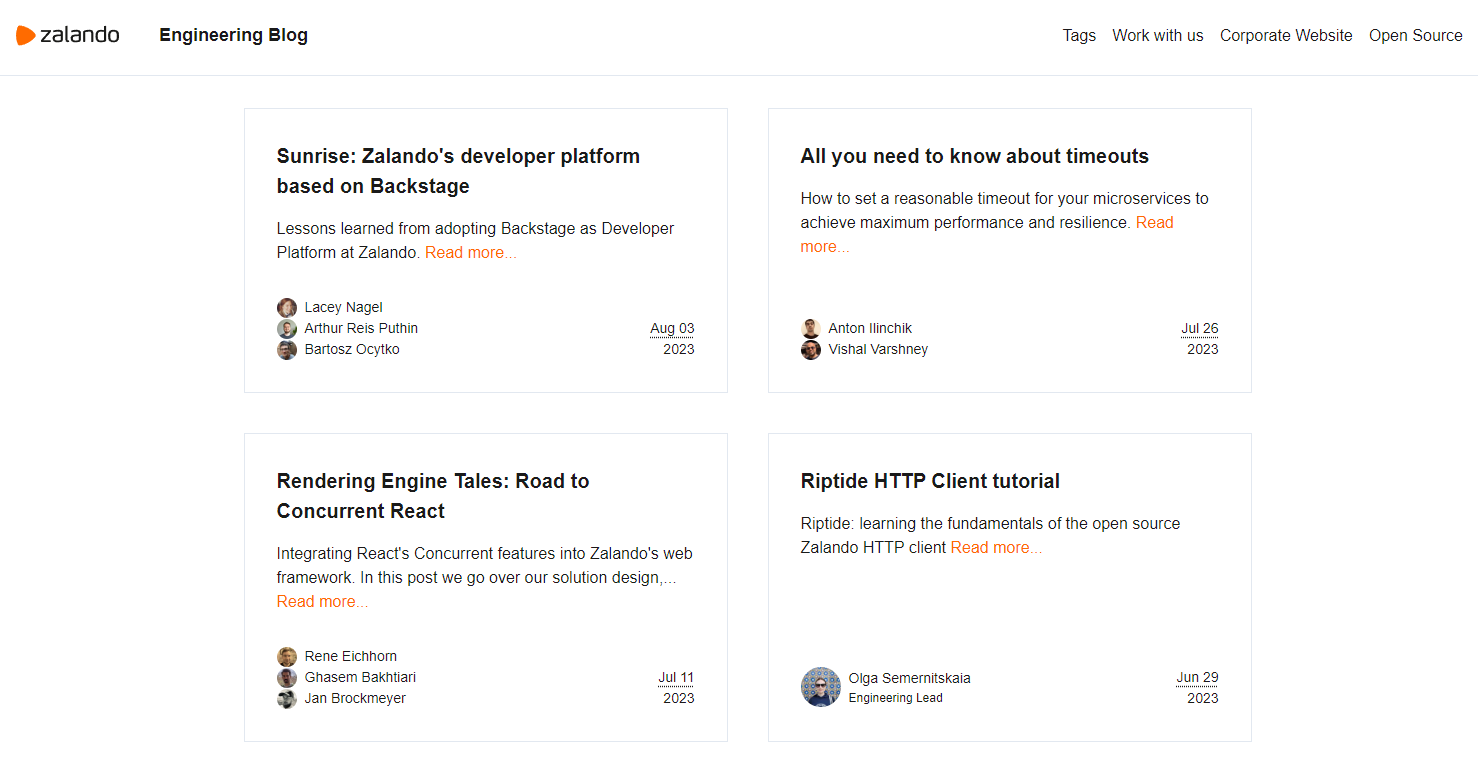Click Read more on the Backstage article
Screen dimensions: 1478x760
click(471, 252)
